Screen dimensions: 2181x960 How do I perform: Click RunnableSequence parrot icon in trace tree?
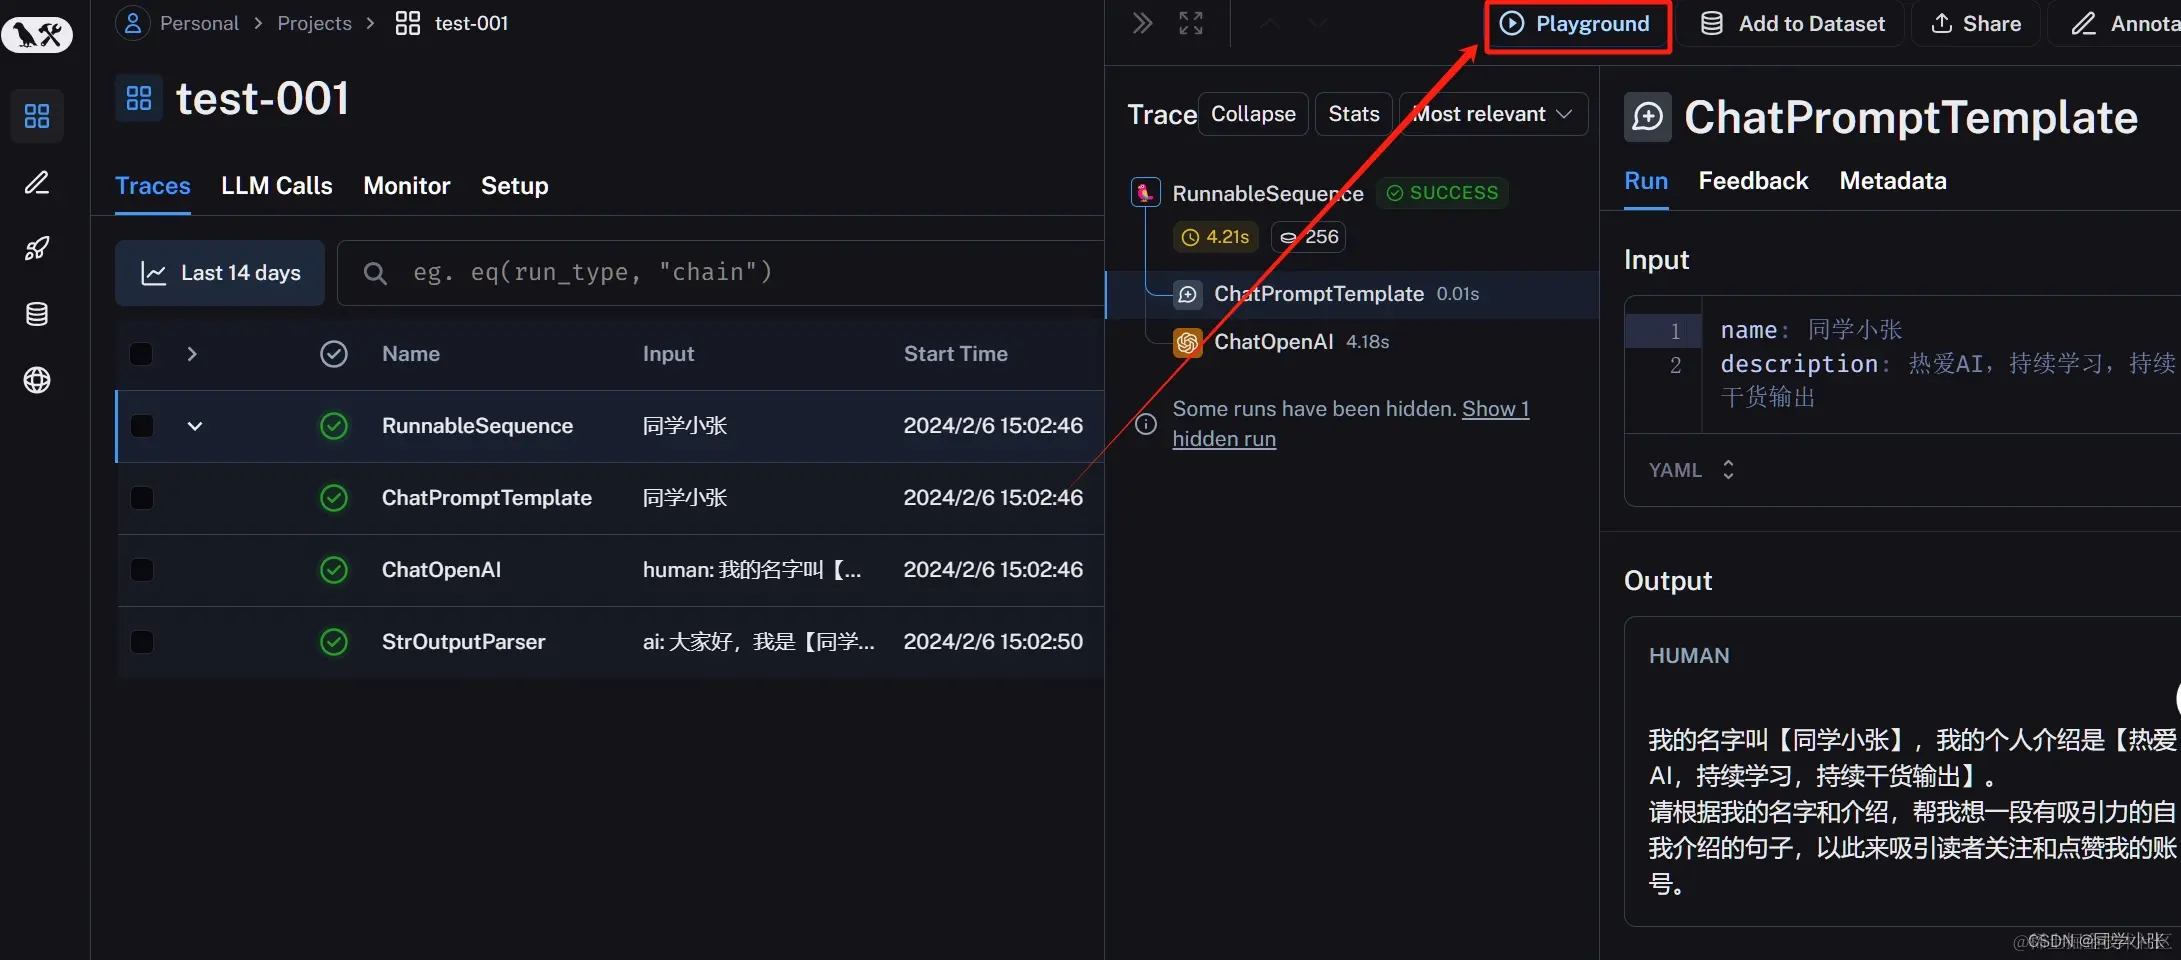click(x=1145, y=192)
